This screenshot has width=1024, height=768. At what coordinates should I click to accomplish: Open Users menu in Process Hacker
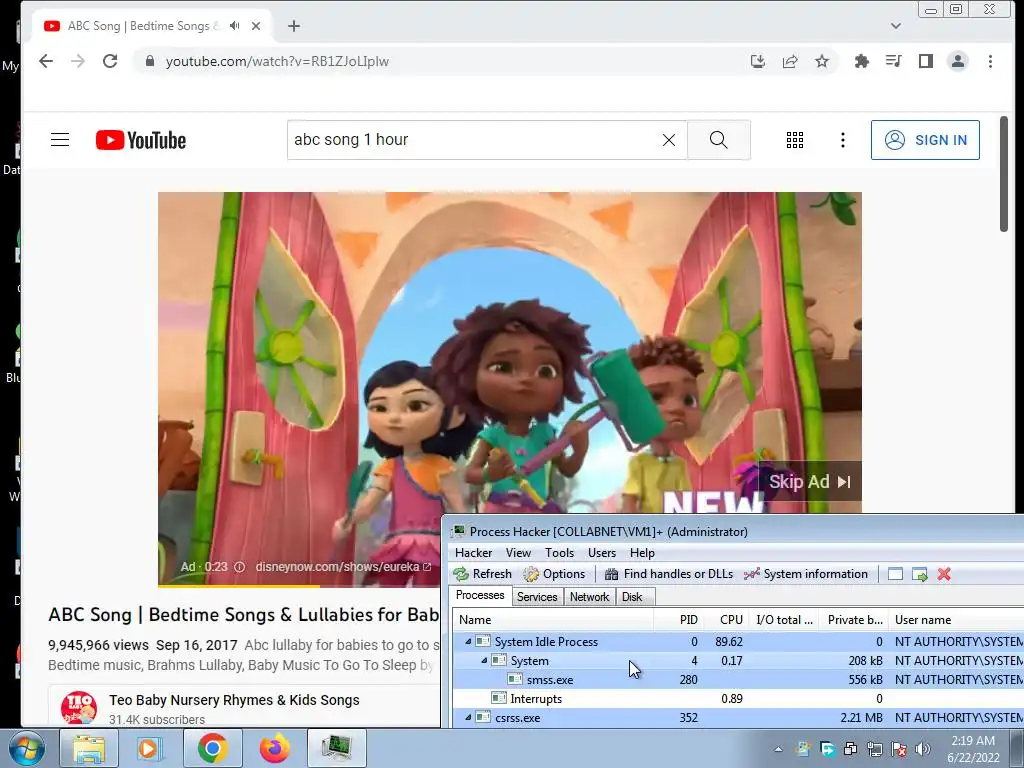(601, 552)
